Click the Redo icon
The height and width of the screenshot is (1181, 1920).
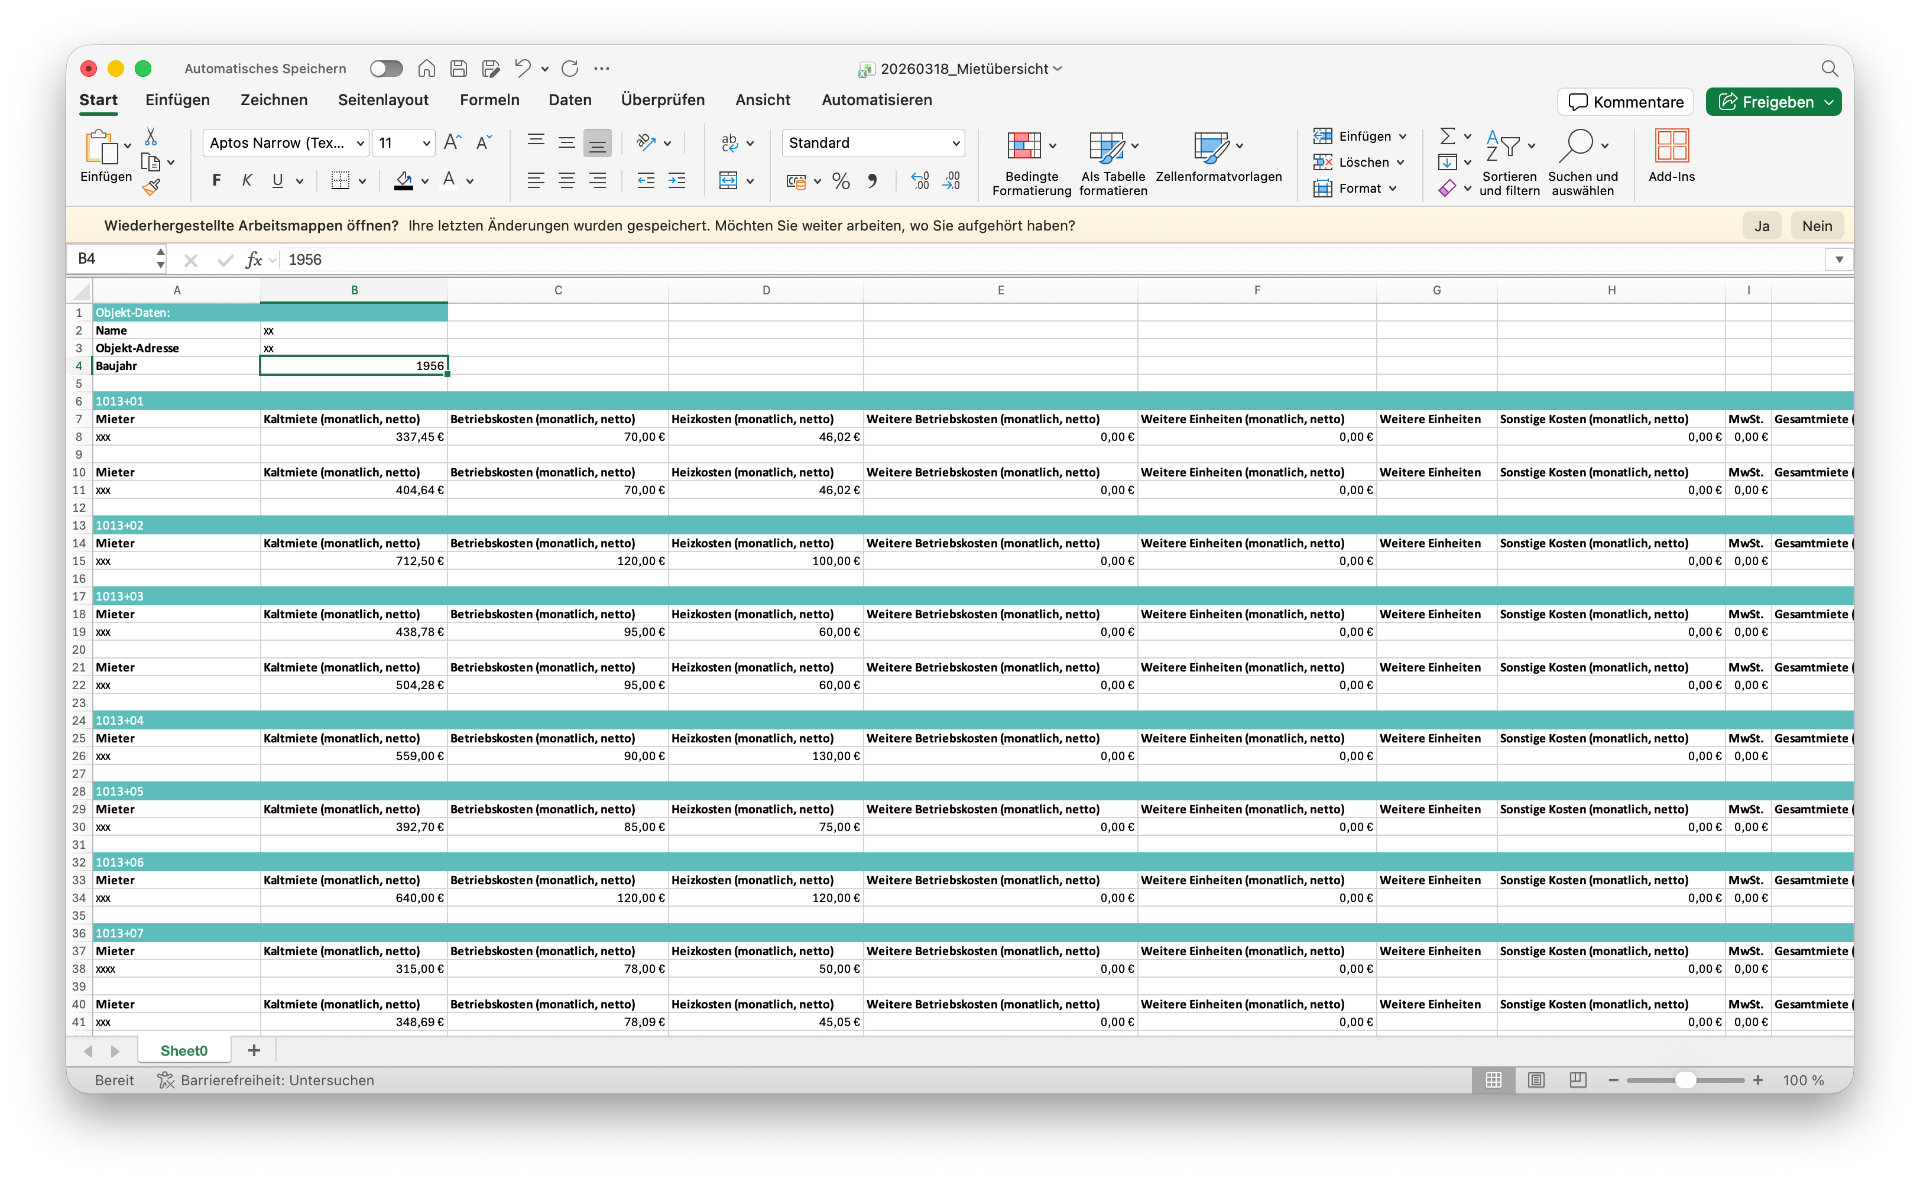(x=570, y=68)
